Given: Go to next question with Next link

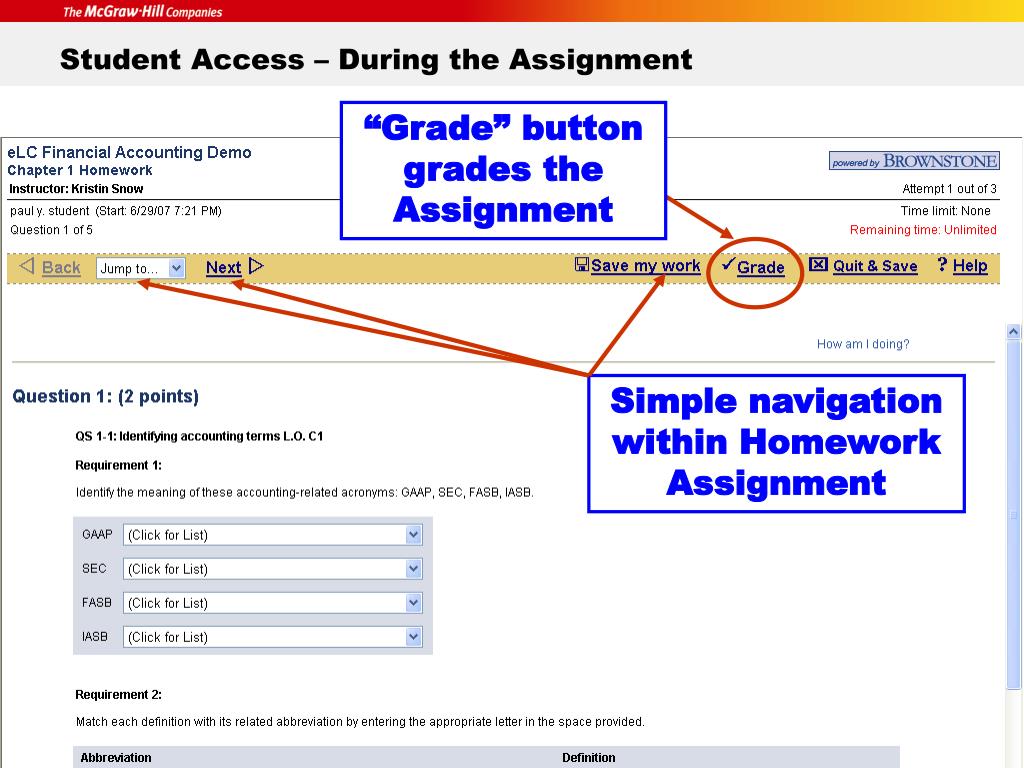Looking at the screenshot, I should (x=223, y=268).
